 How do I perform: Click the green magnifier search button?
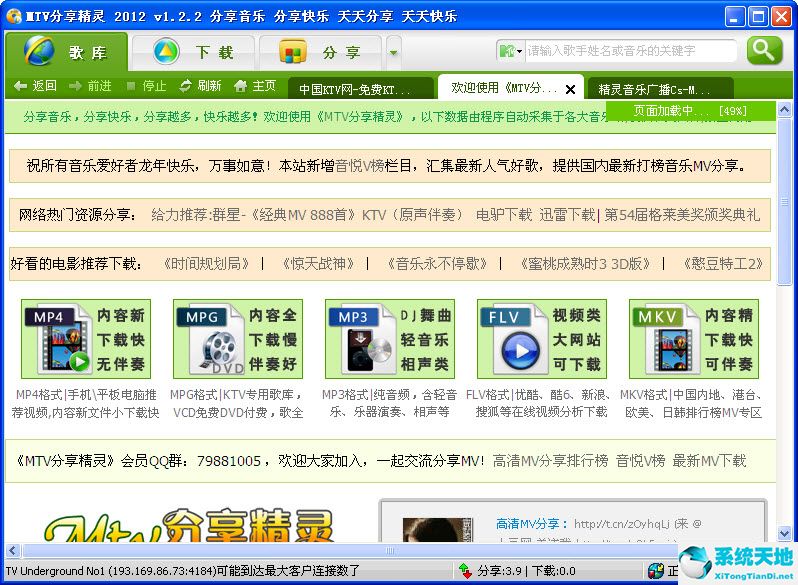[764, 50]
